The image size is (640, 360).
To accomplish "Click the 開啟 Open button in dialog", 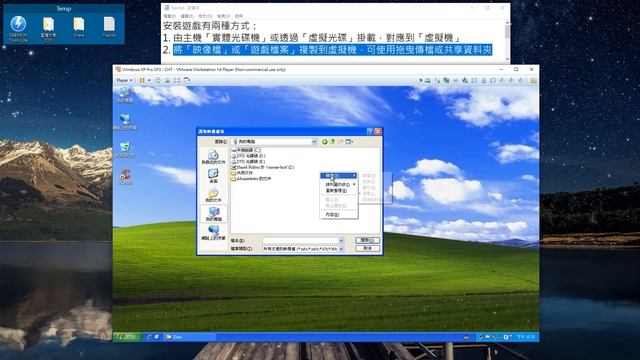I will click(x=367, y=240).
